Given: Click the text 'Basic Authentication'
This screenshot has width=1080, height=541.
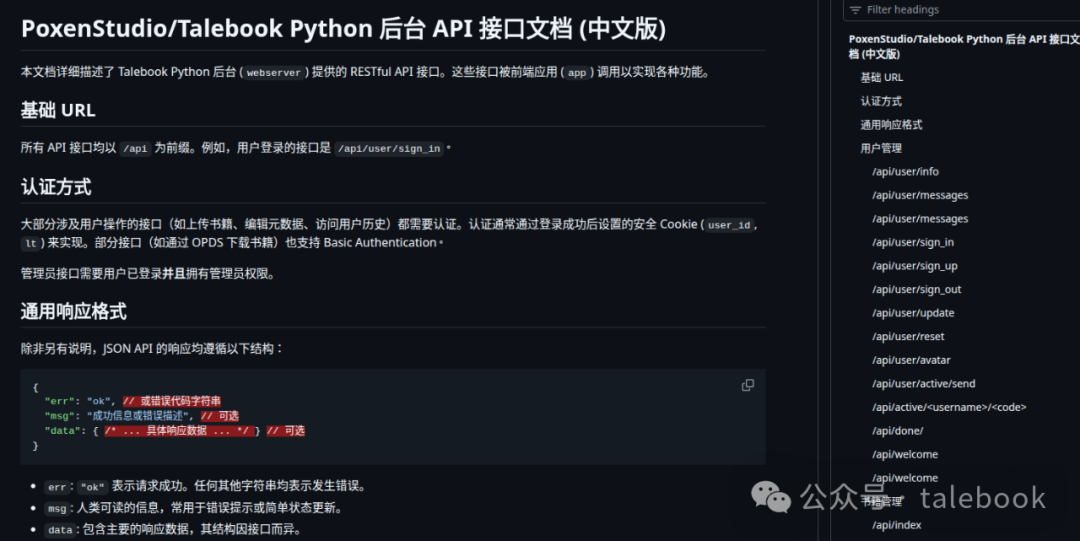Looking at the screenshot, I should 380,243.
